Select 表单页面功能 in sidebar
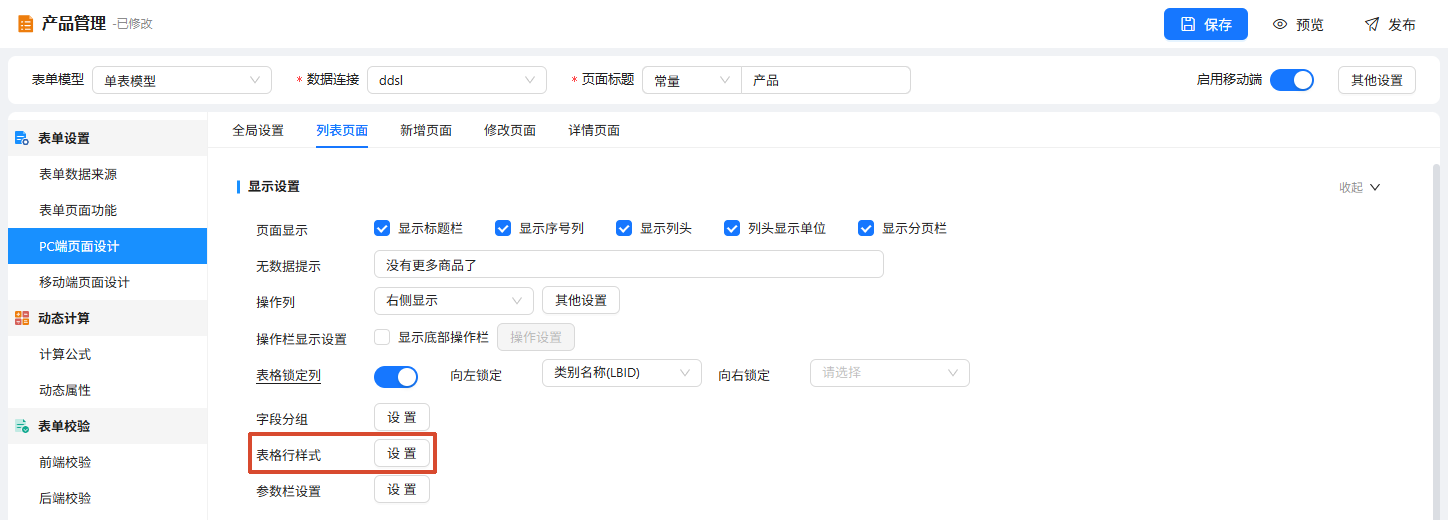 point(107,210)
